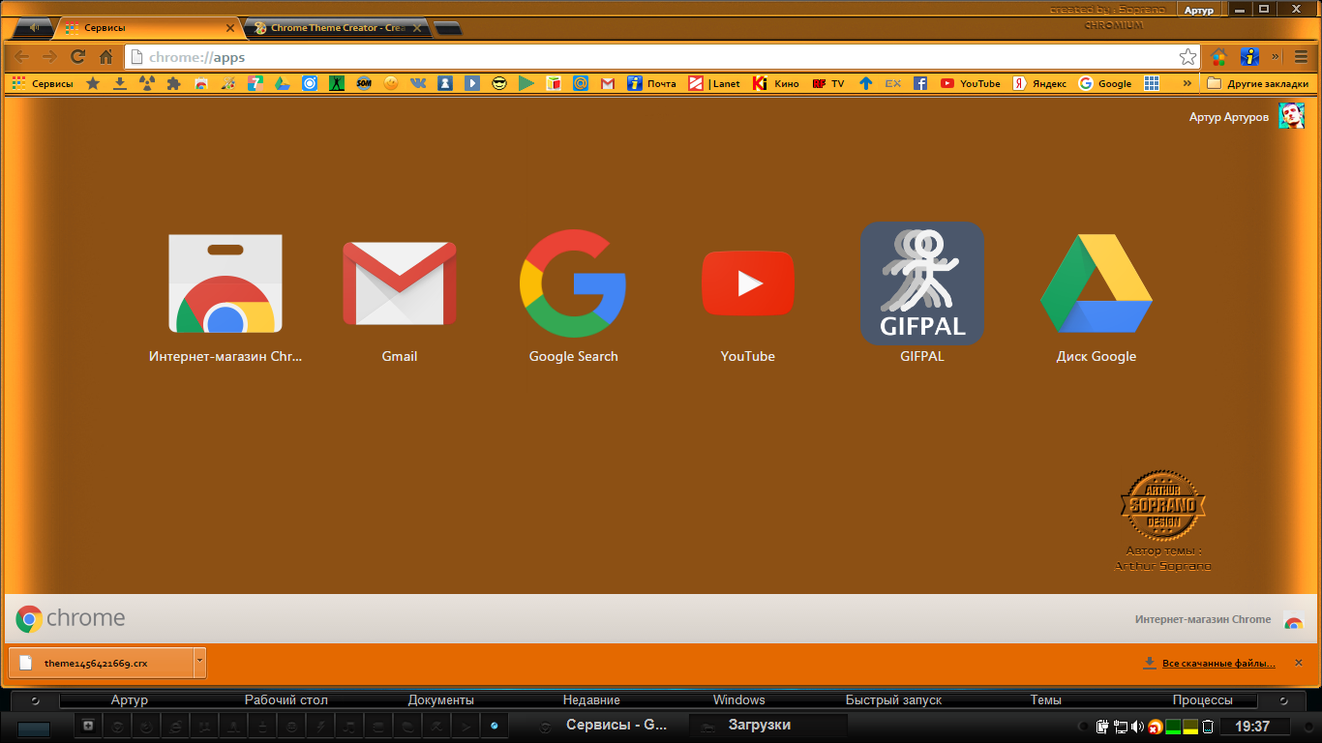Open the GIFPAL app
The image size is (1322, 743).
click(922, 284)
